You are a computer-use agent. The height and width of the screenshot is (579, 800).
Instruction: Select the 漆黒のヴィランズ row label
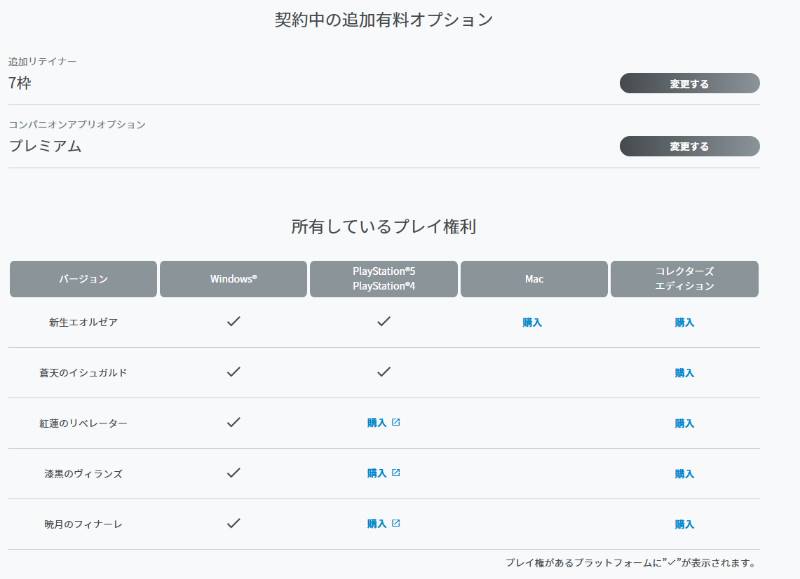coord(83,474)
